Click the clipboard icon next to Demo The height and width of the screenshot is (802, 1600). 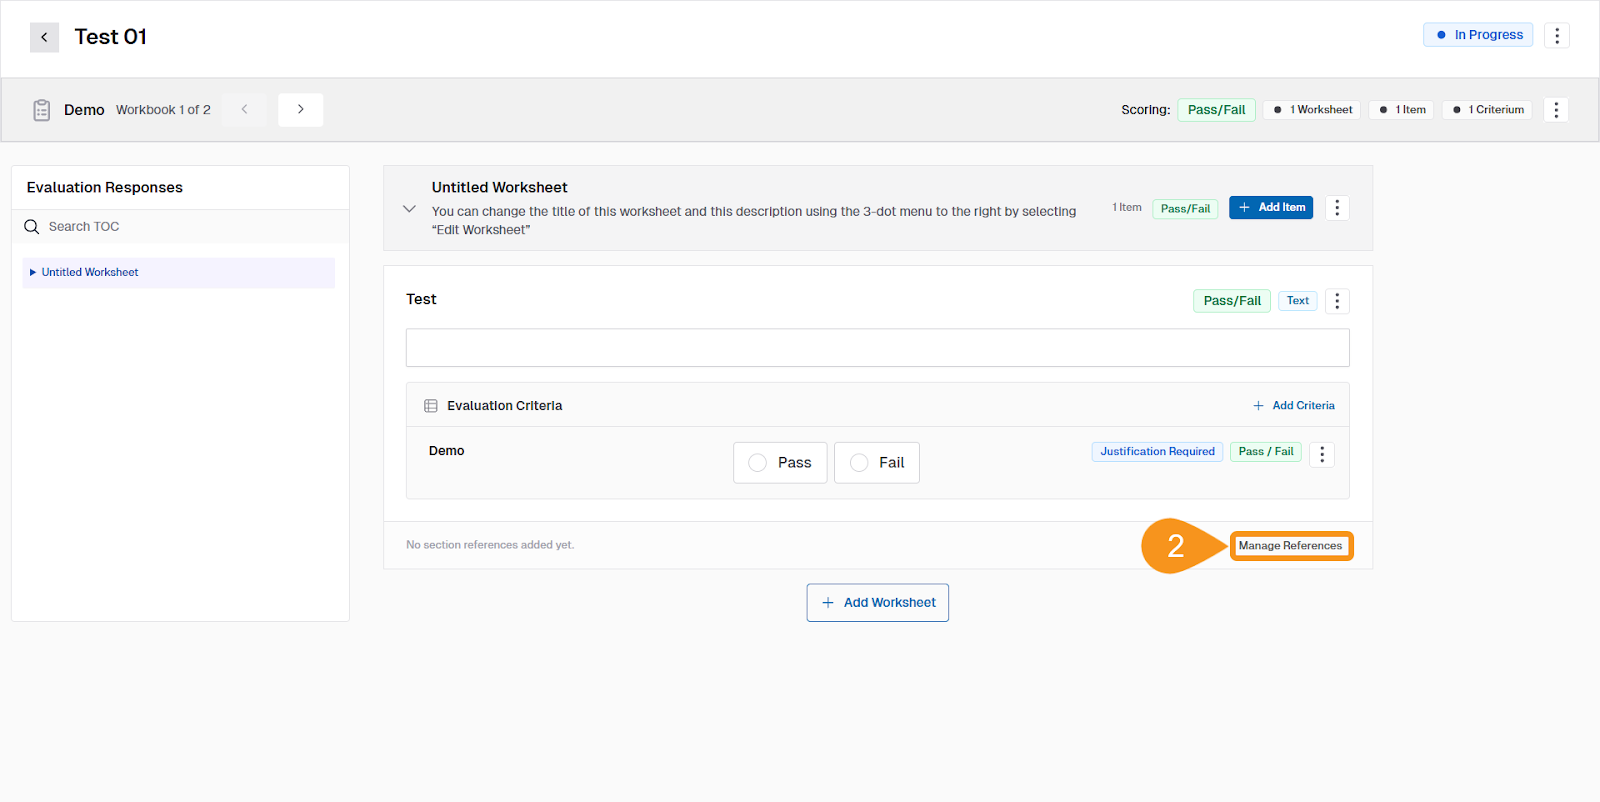(x=41, y=110)
